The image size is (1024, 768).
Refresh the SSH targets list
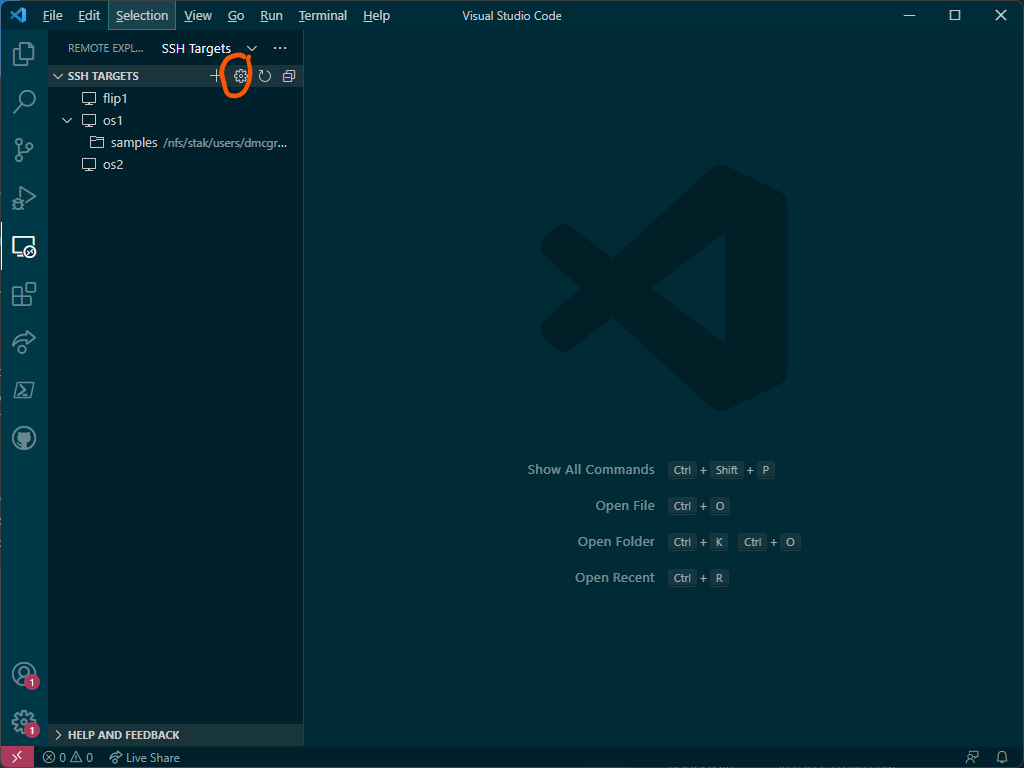pos(264,76)
